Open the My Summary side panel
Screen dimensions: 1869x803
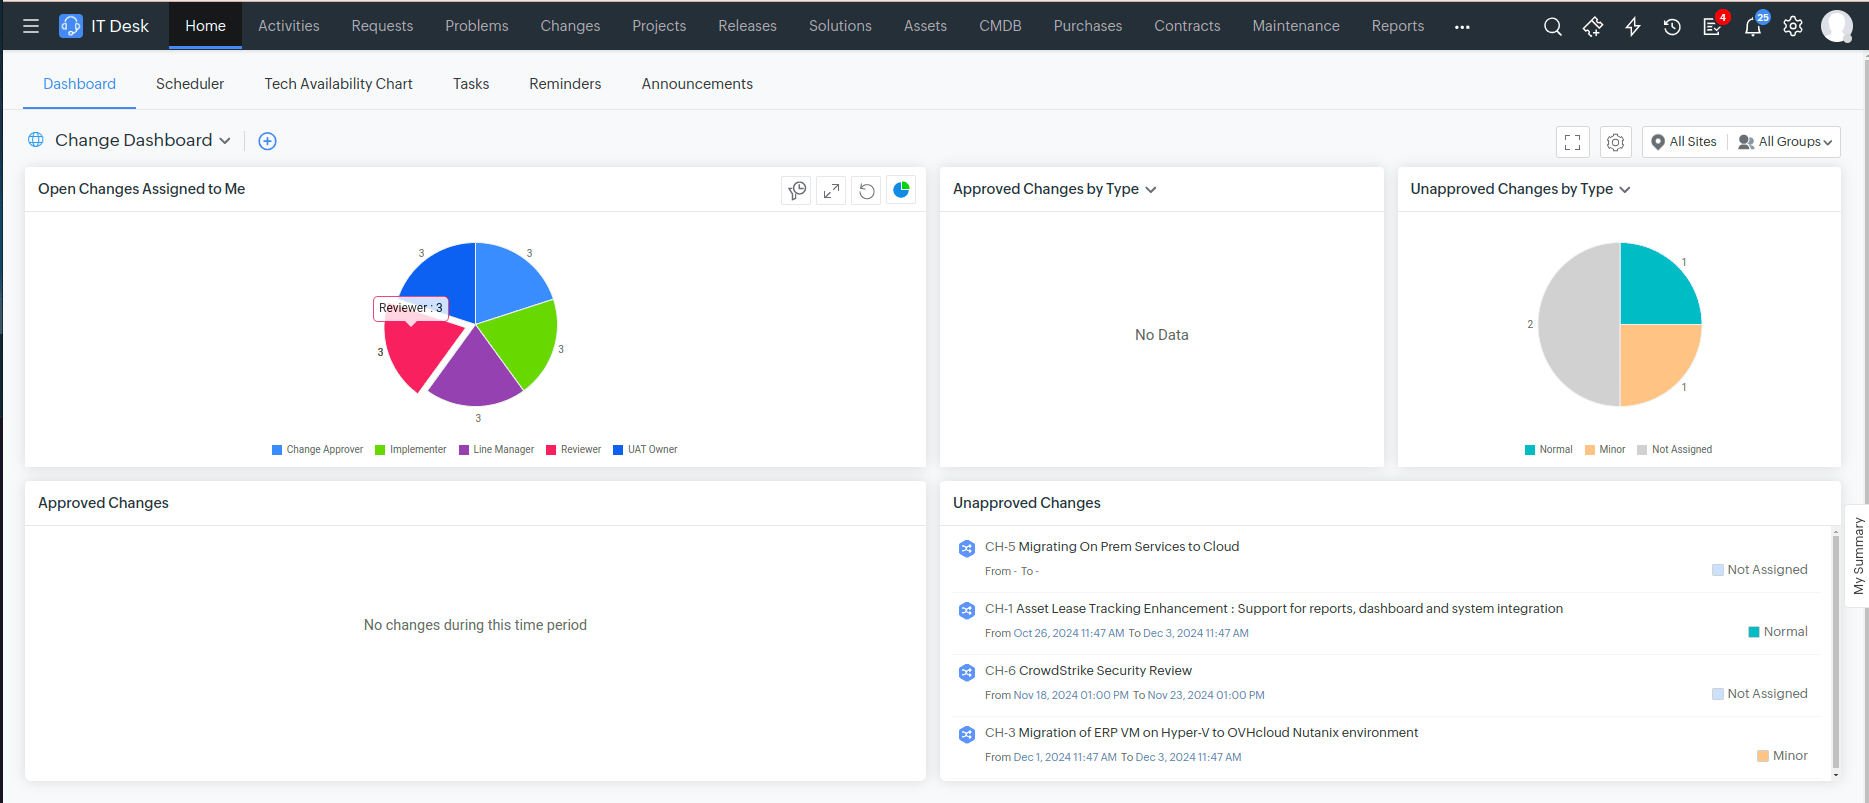[x=1857, y=556]
